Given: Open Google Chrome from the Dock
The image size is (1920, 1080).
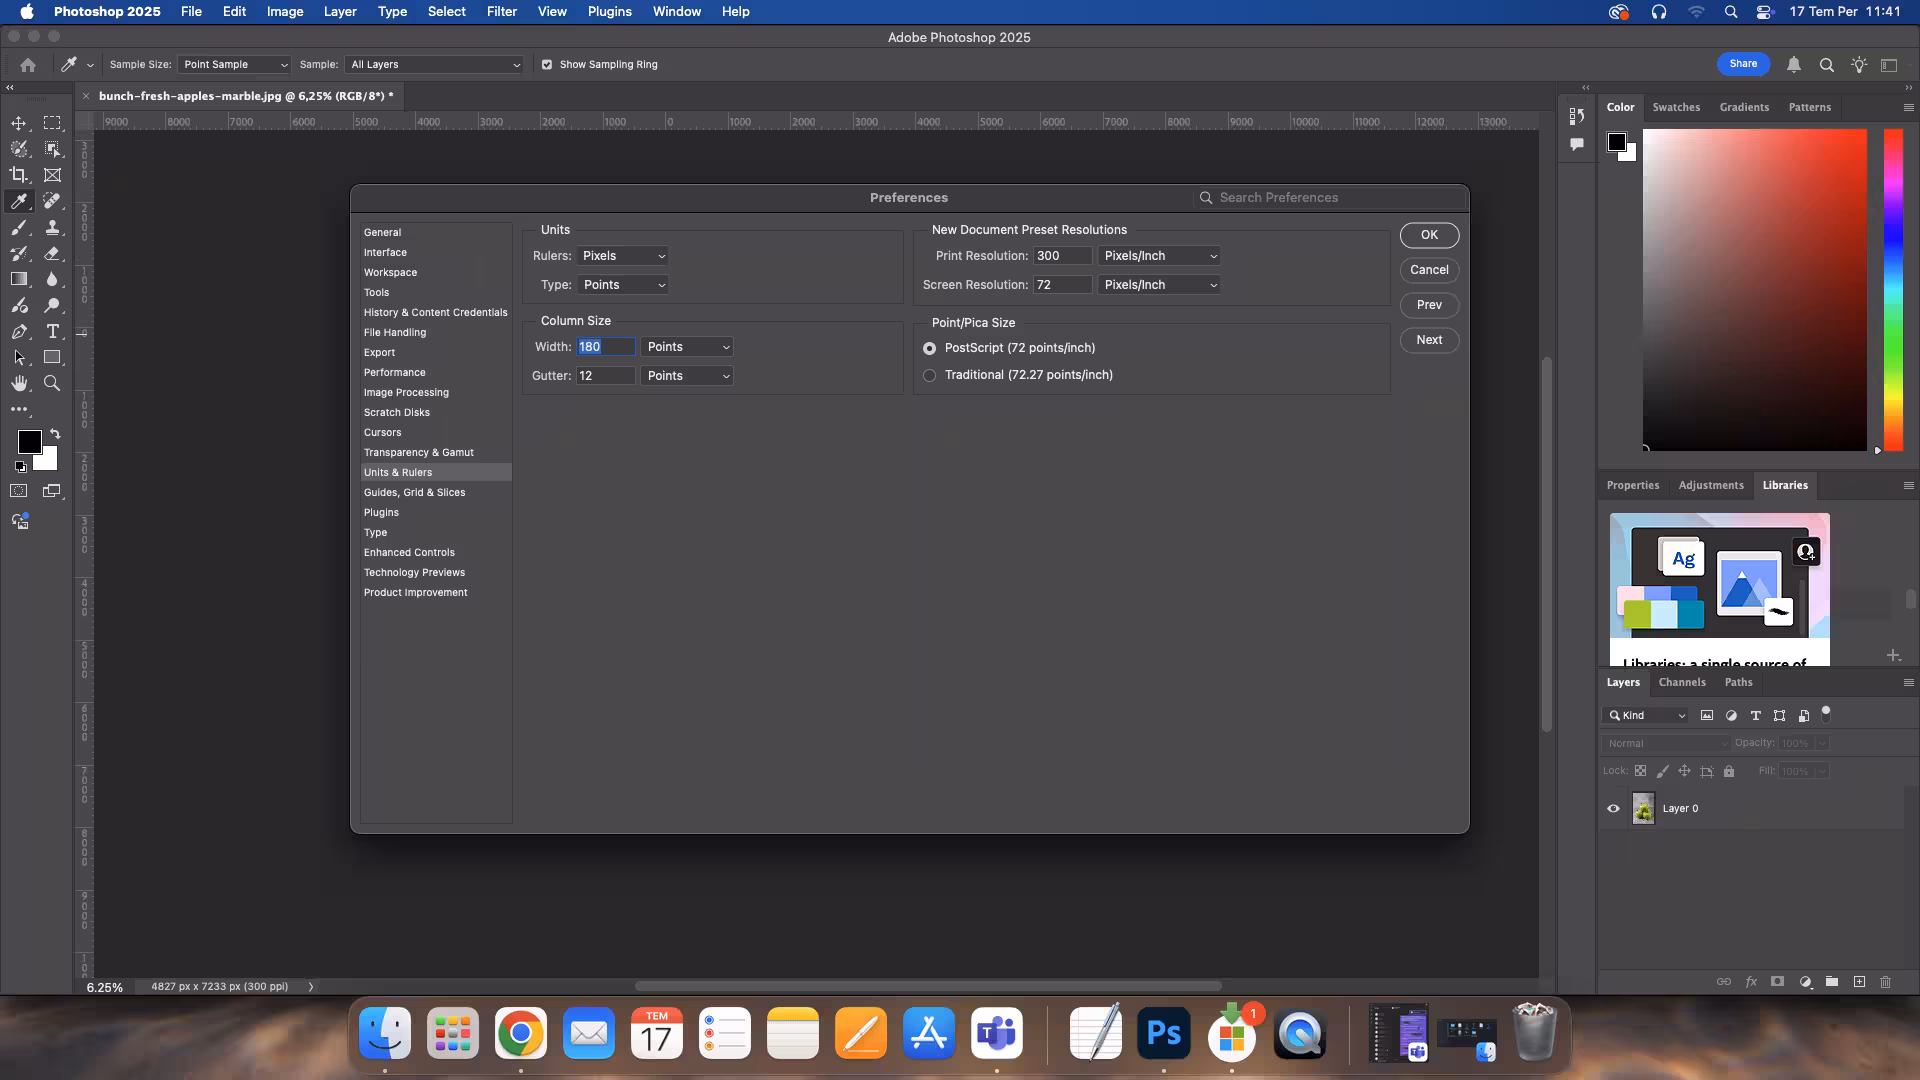Looking at the screenshot, I should 521,1033.
